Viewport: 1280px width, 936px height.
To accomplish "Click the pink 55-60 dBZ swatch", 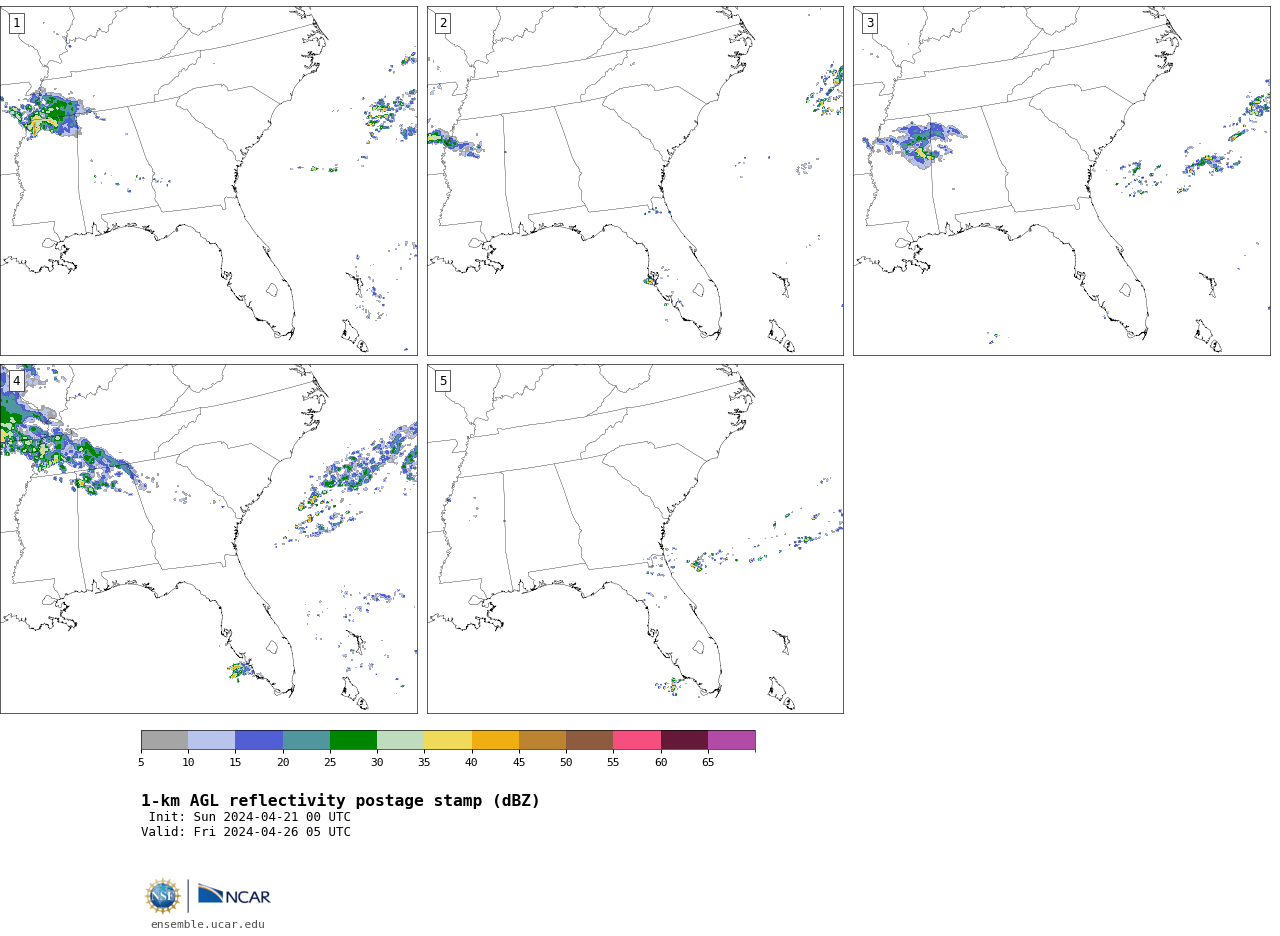I will pos(637,740).
